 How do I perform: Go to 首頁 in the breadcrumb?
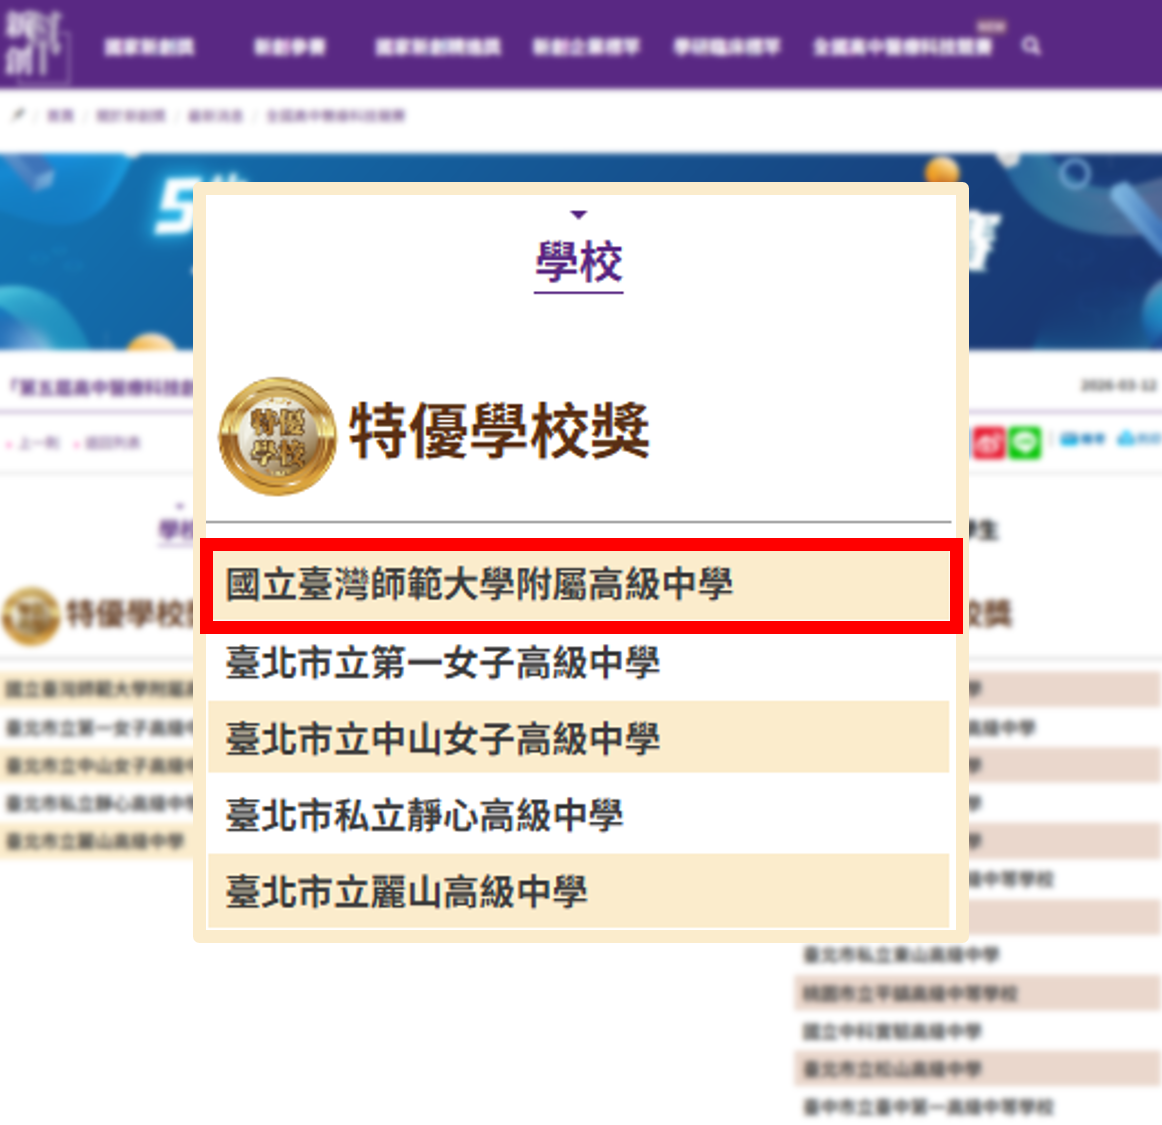(x=60, y=116)
